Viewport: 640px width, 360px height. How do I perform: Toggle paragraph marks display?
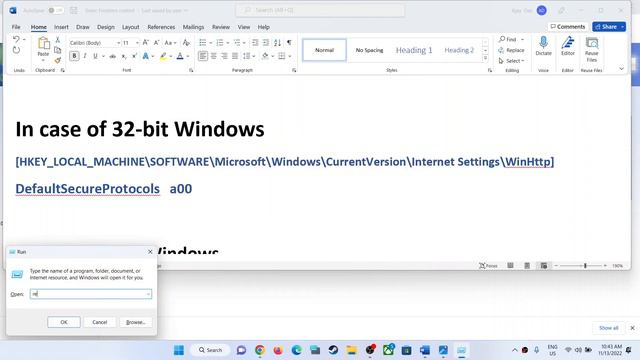289,42
